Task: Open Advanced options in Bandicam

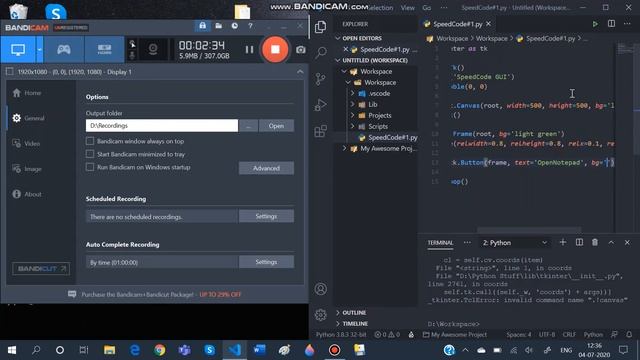Action: [266, 168]
